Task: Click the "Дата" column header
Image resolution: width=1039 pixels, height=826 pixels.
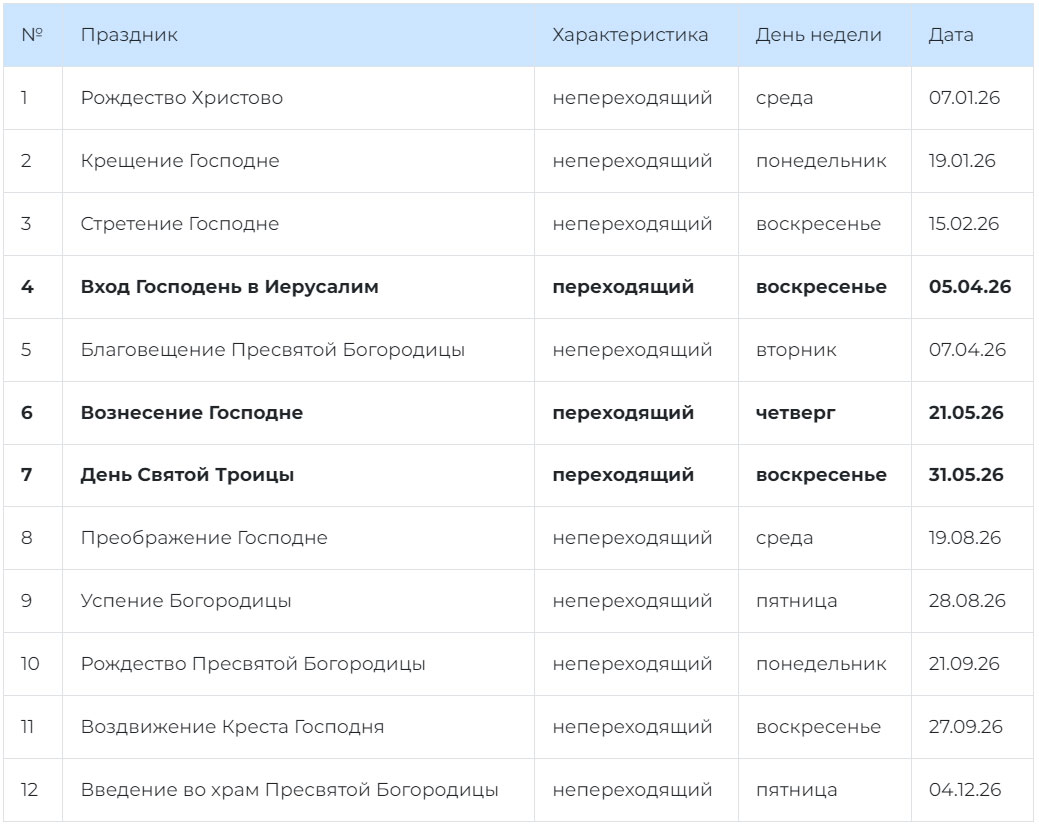Action: (x=950, y=35)
